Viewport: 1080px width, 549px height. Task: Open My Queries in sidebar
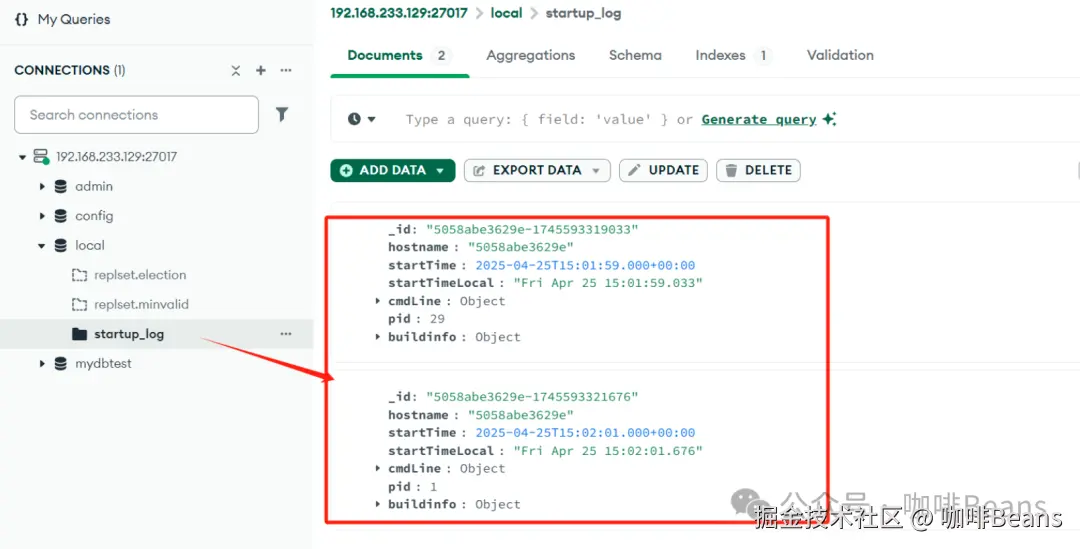pos(74,19)
